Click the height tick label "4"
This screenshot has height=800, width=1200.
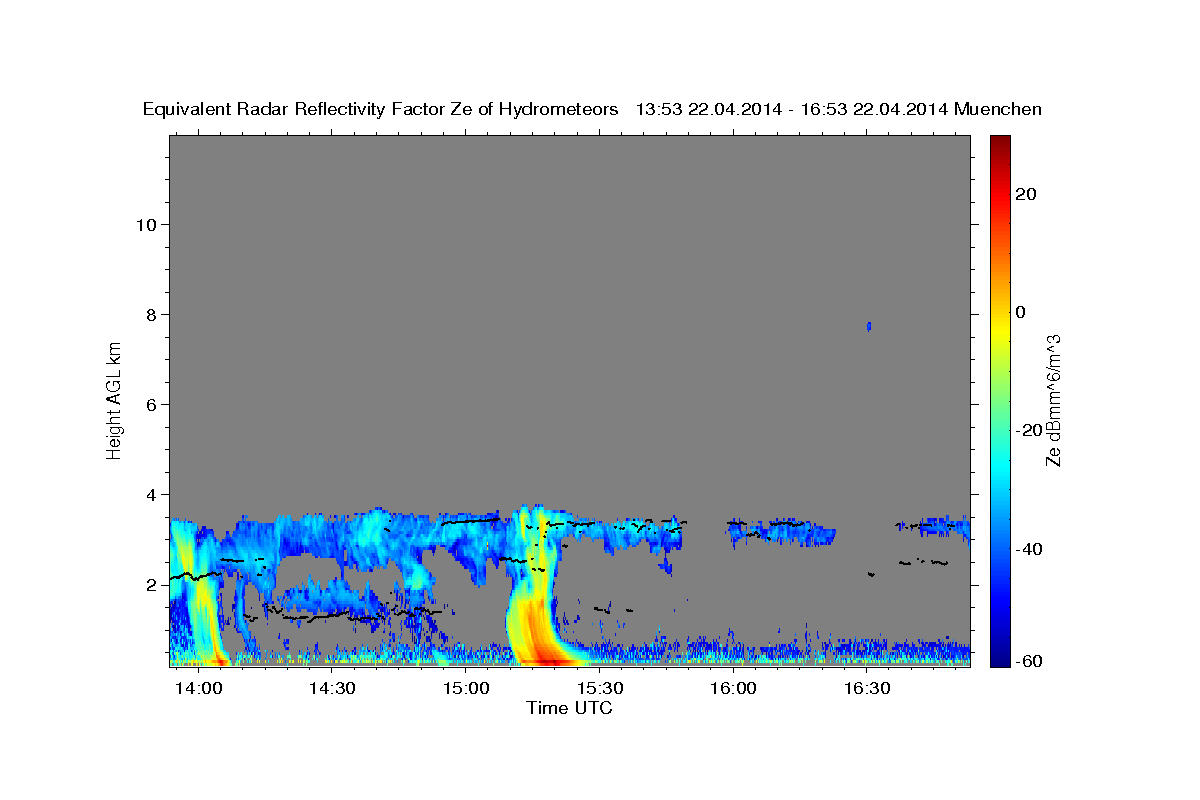click(152, 494)
